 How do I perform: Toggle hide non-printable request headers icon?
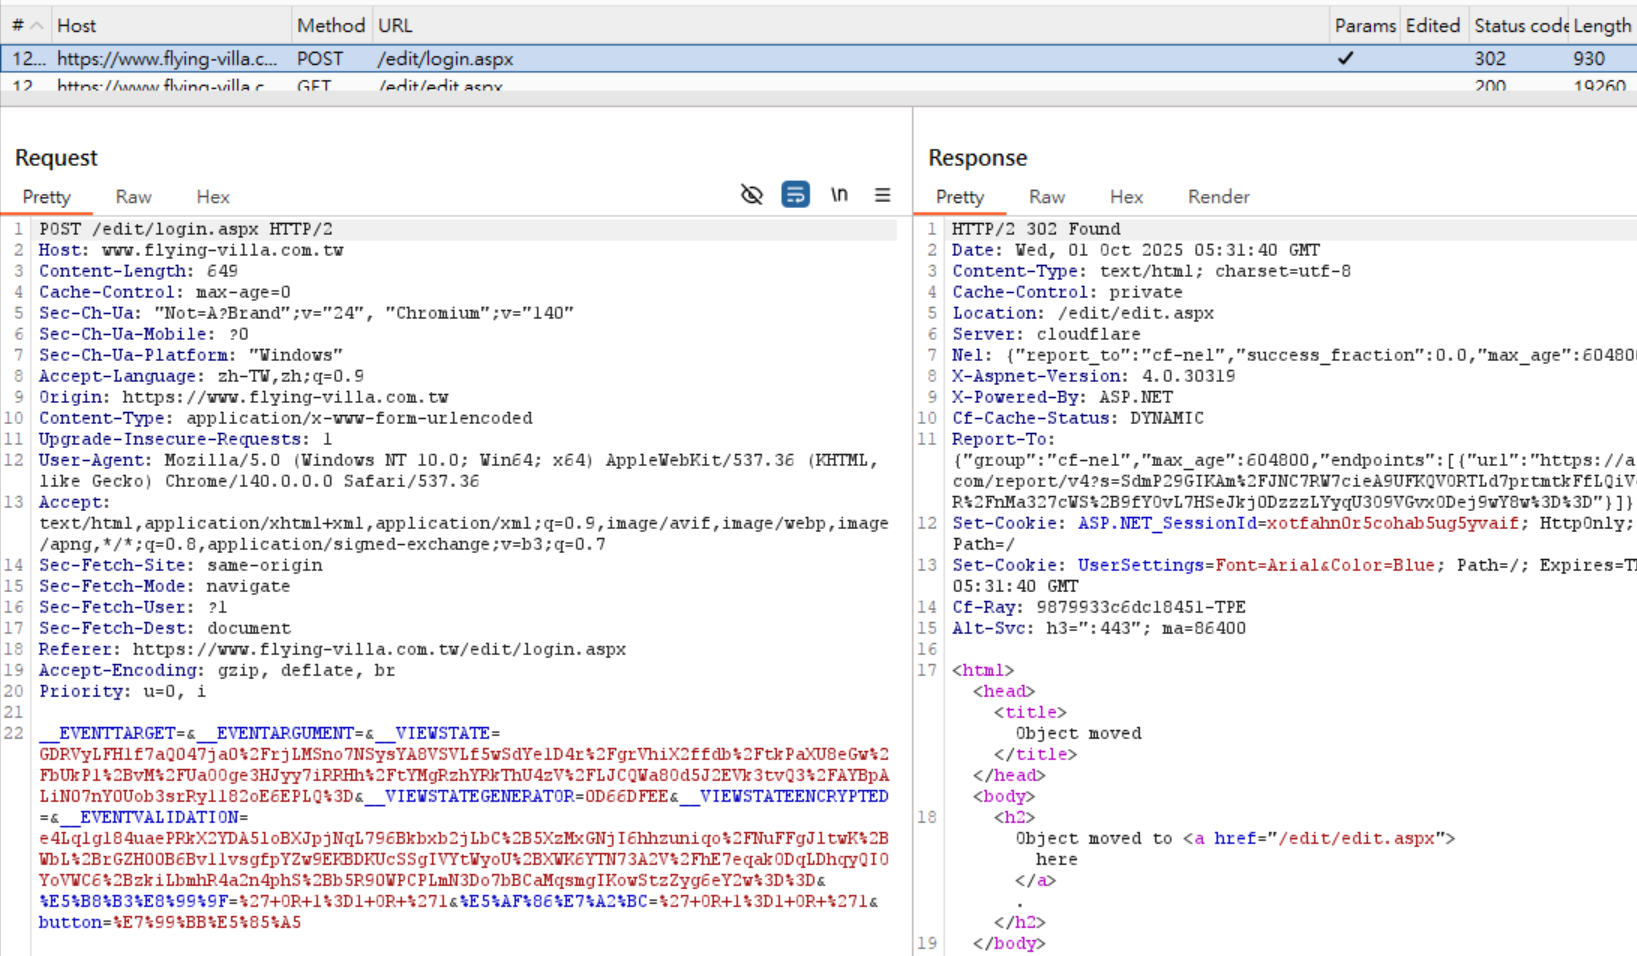click(751, 195)
